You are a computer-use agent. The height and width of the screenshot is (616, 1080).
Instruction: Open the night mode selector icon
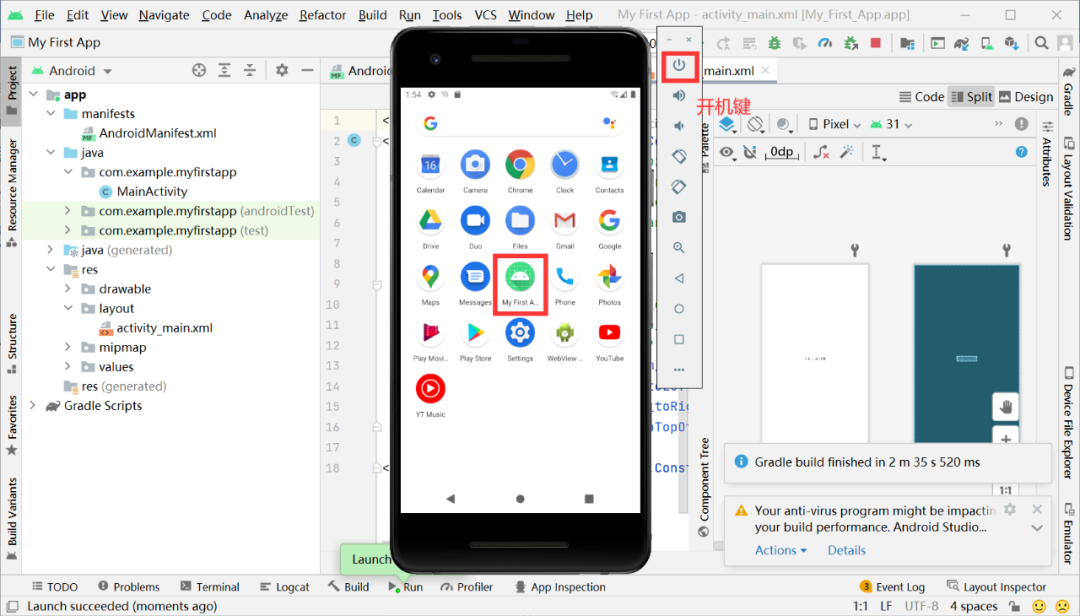pyautogui.click(x=784, y=125)
